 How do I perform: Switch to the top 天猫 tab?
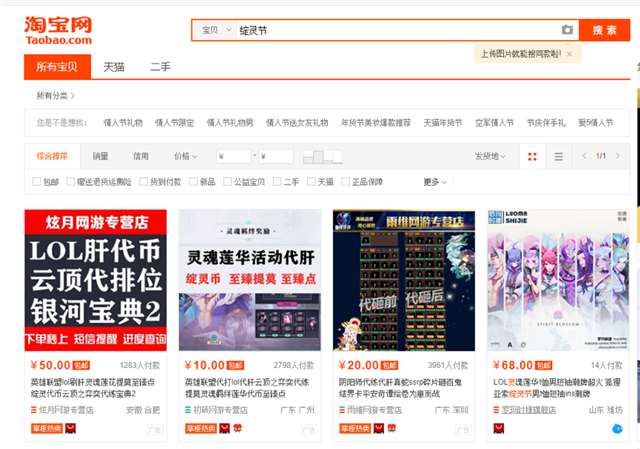[114, 67]
